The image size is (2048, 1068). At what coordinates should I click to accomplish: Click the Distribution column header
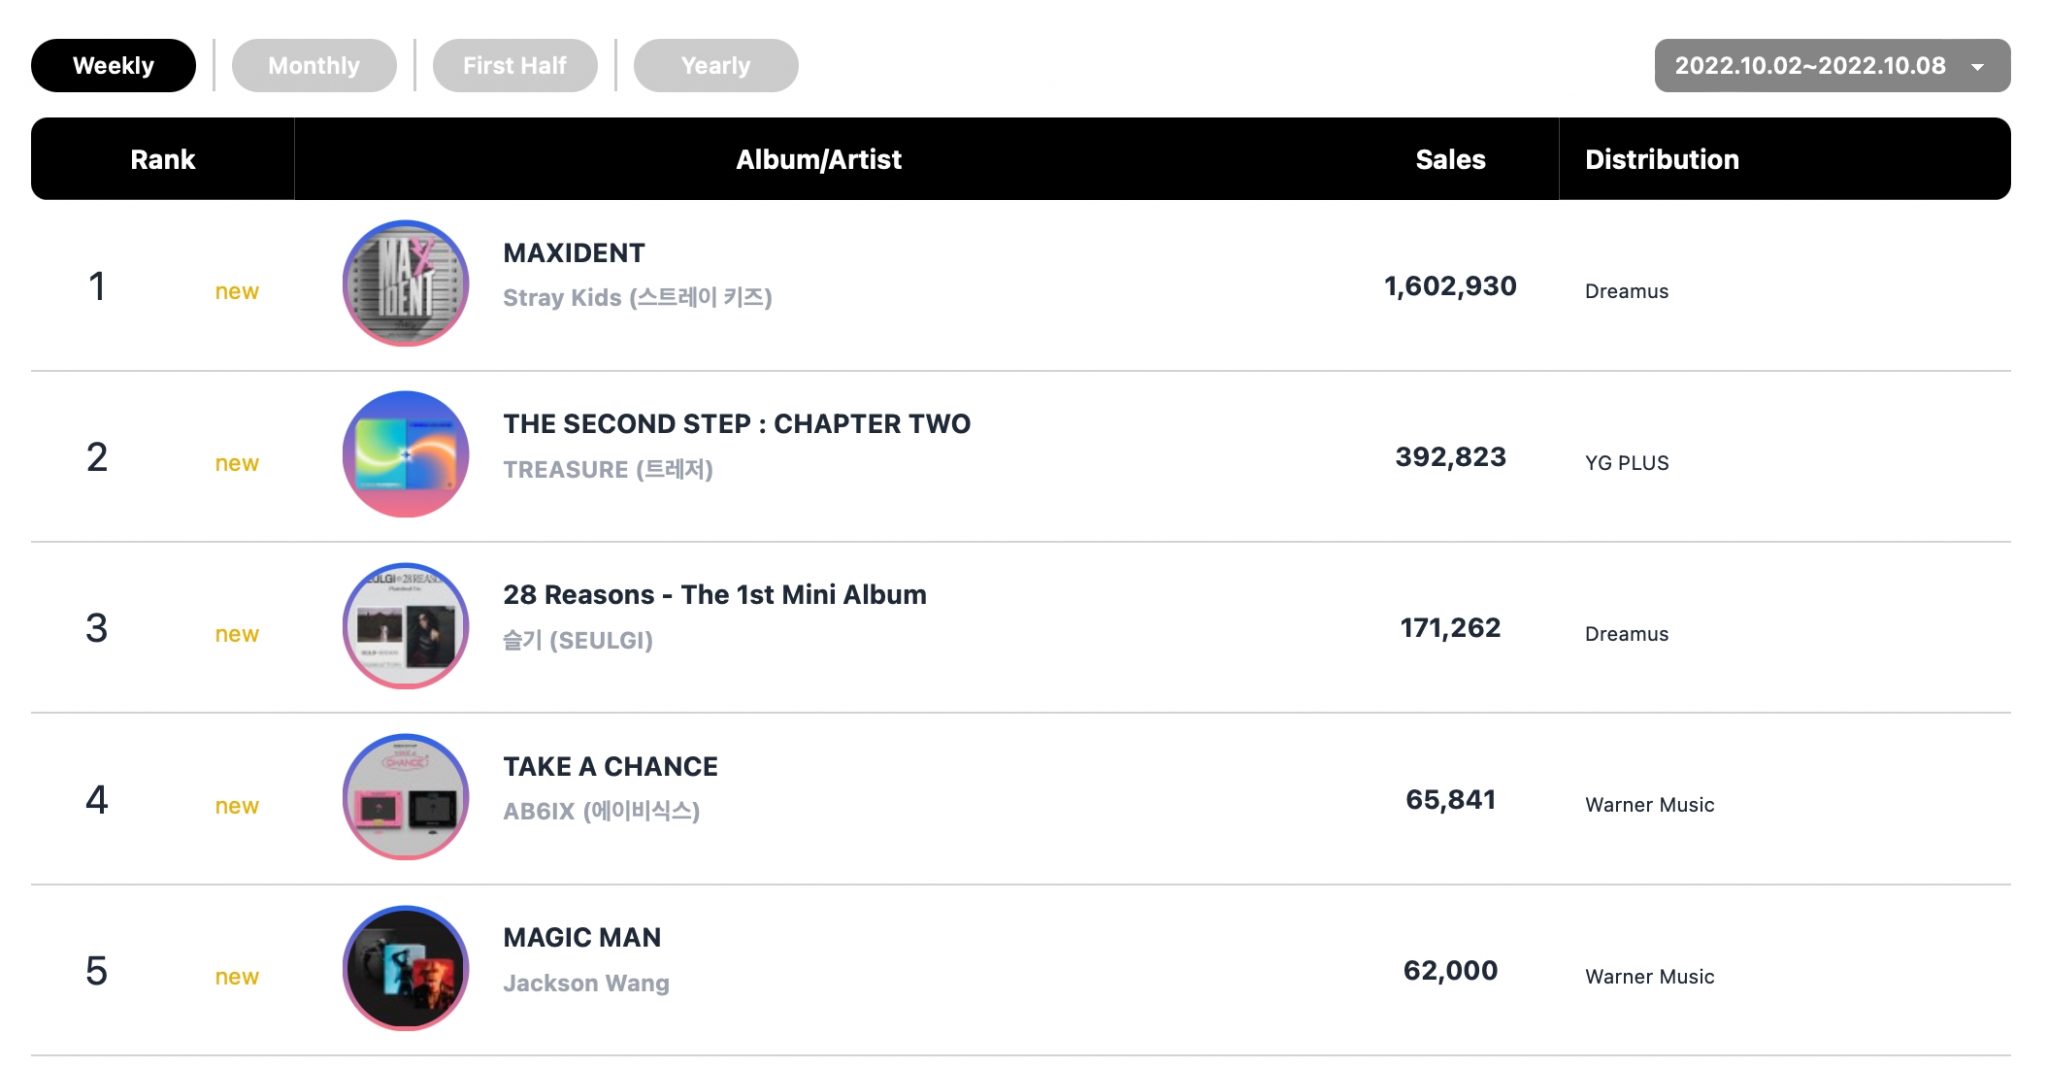point(1662,158)
